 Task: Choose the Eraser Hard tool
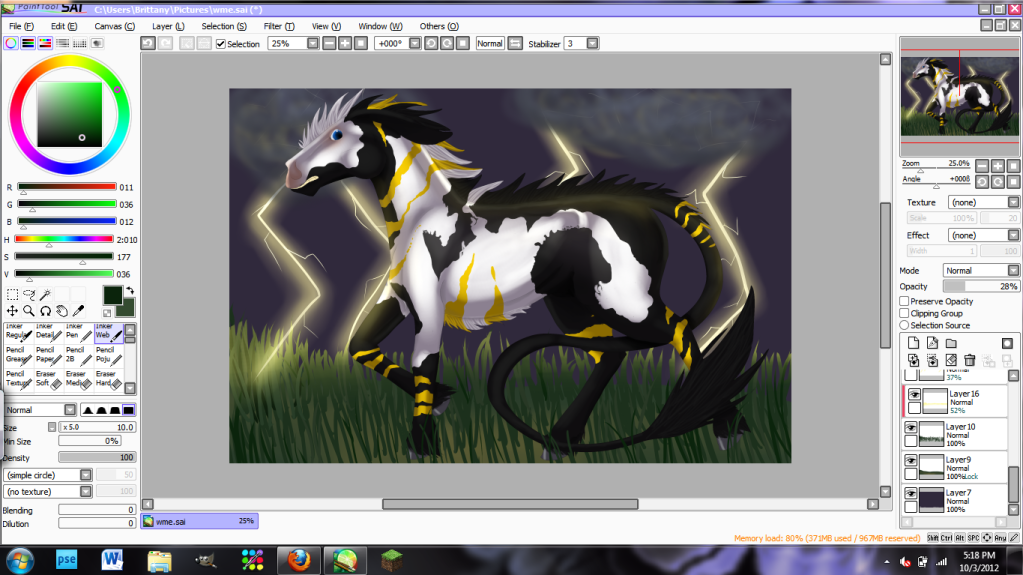click(x=109, y=379)
